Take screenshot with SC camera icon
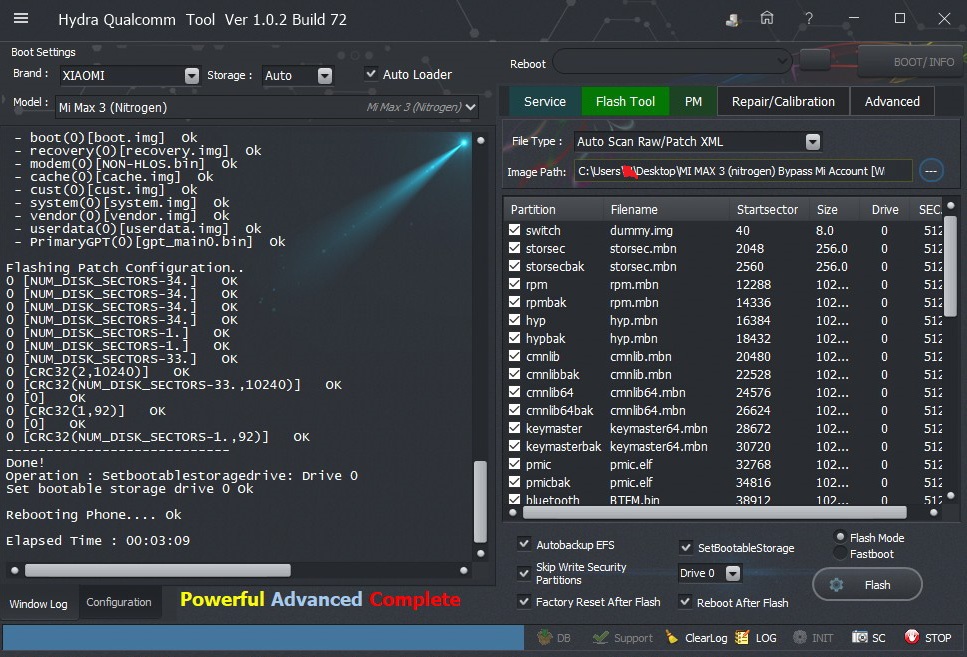 tap(860, 637)
